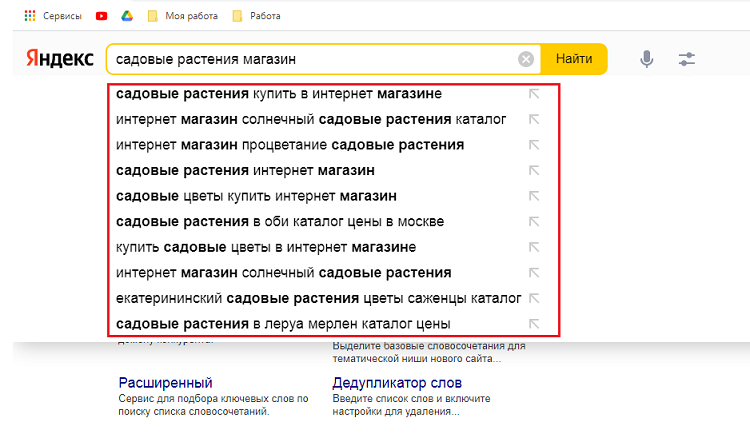This screenshot has height=438, width=750.
Task: Open the Работа bookmarks folder
Action: point(256,16)
